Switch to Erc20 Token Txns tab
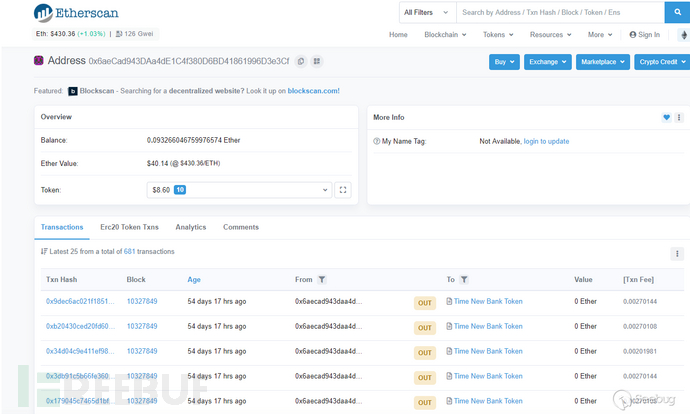690x414 pixels. click(129, 227)
